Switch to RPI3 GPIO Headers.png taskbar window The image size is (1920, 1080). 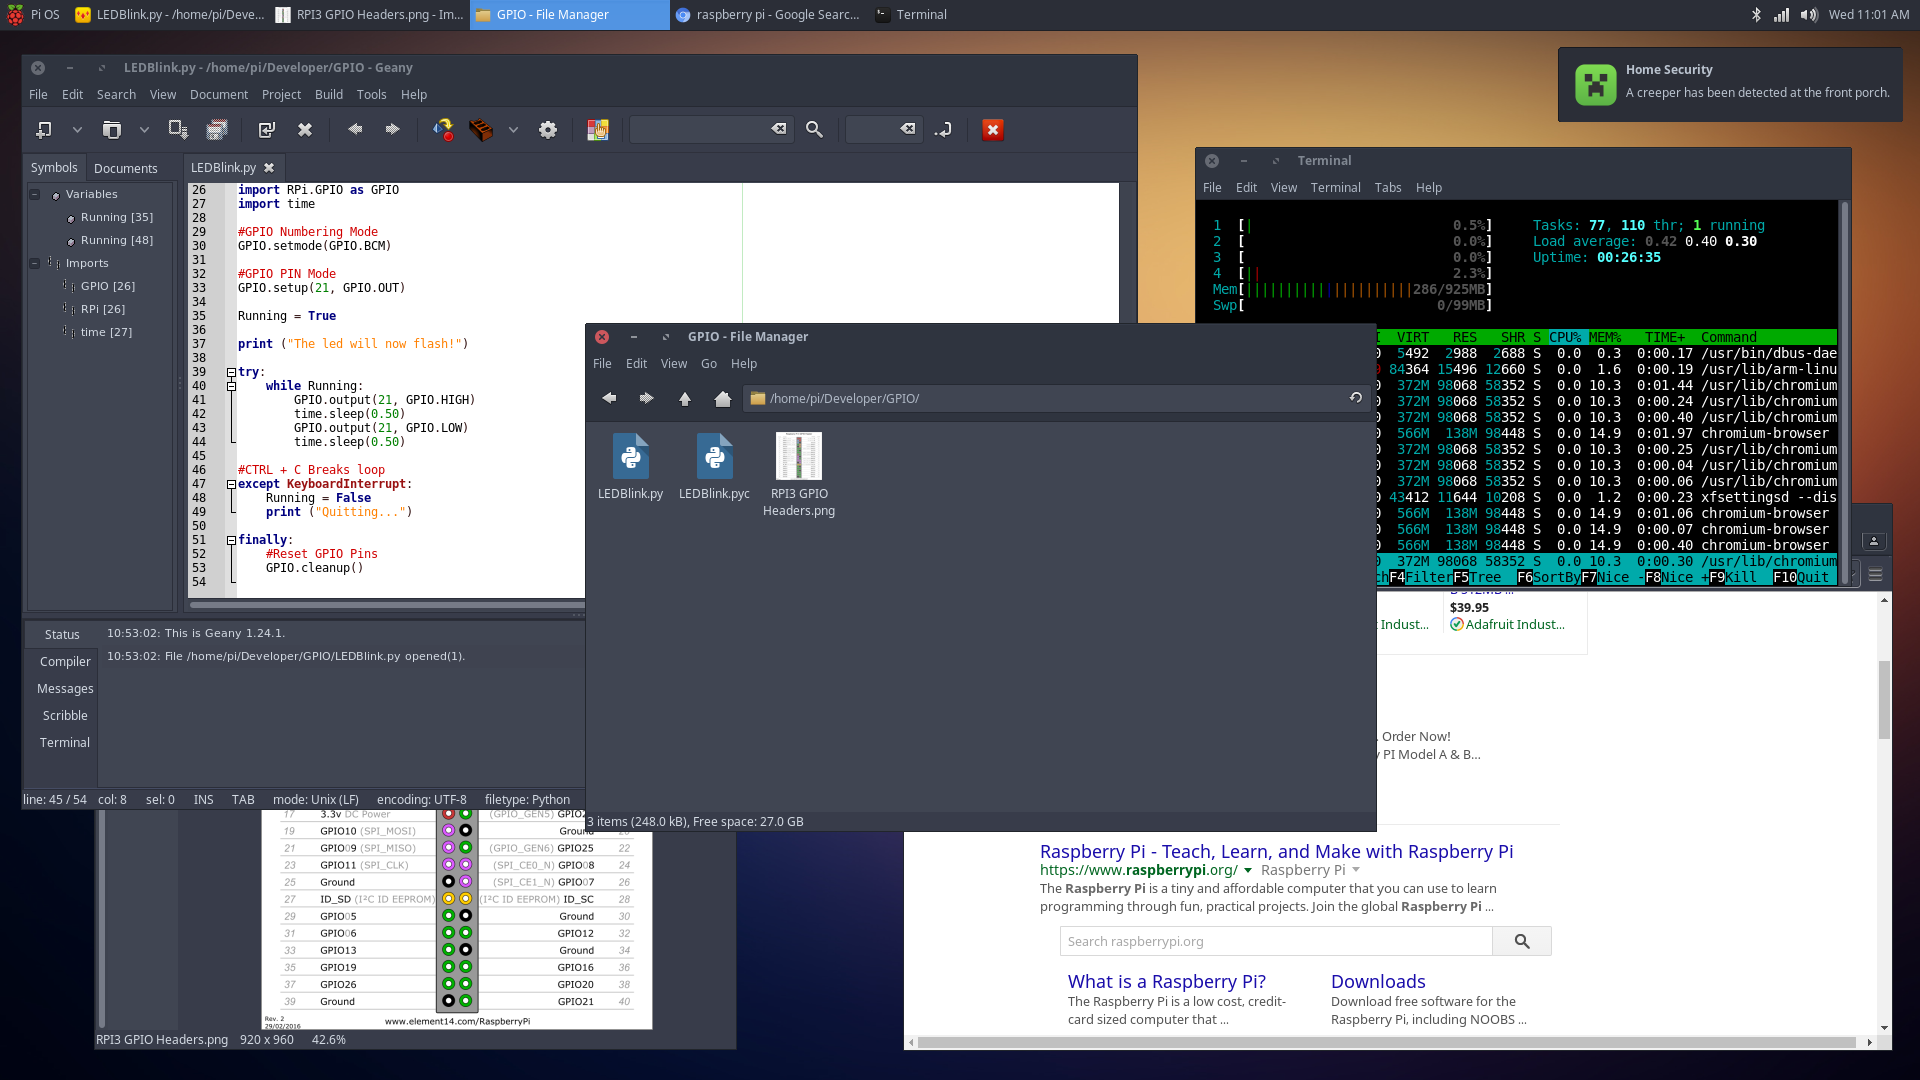click(369, 15)
